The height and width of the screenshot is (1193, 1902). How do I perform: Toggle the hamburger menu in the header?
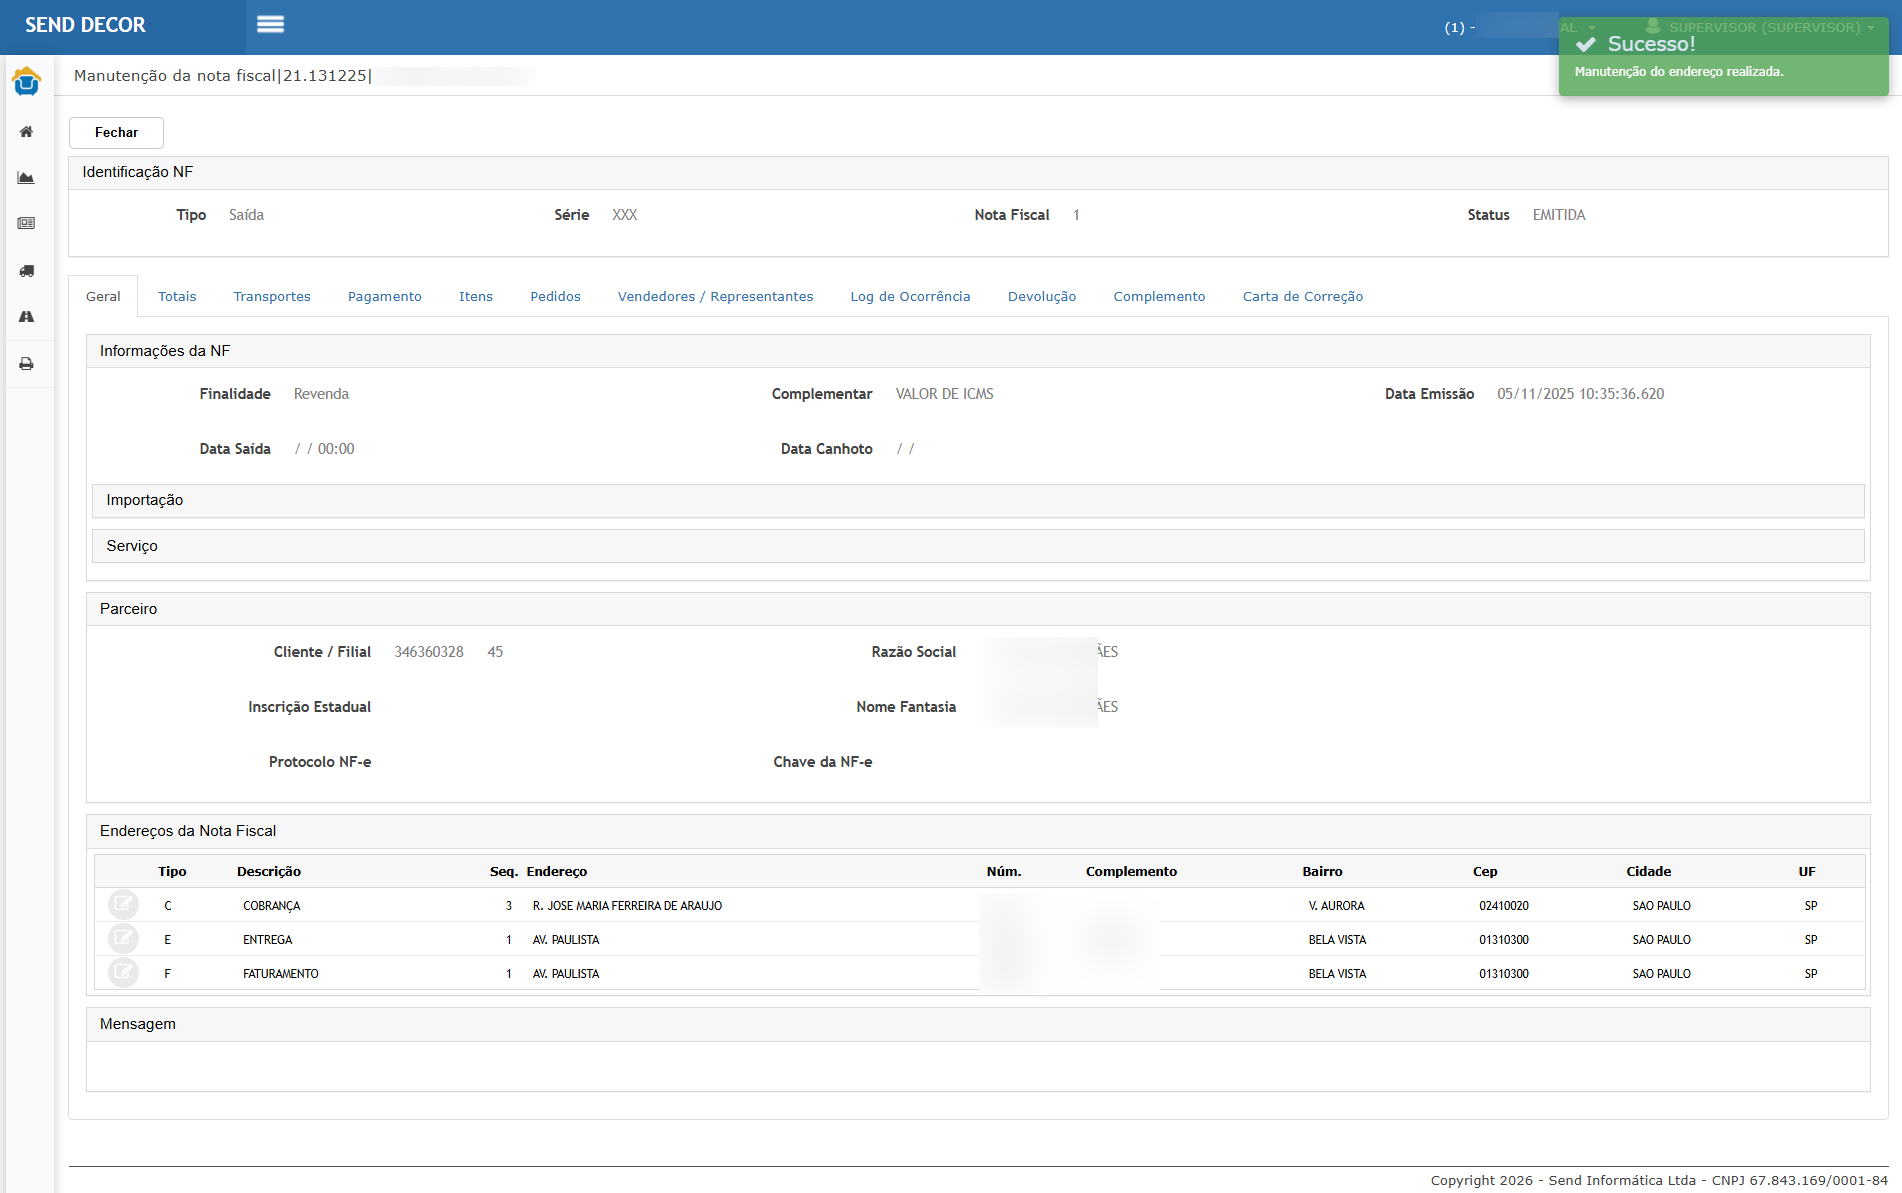pyautogui.click(x=270, y=25)
